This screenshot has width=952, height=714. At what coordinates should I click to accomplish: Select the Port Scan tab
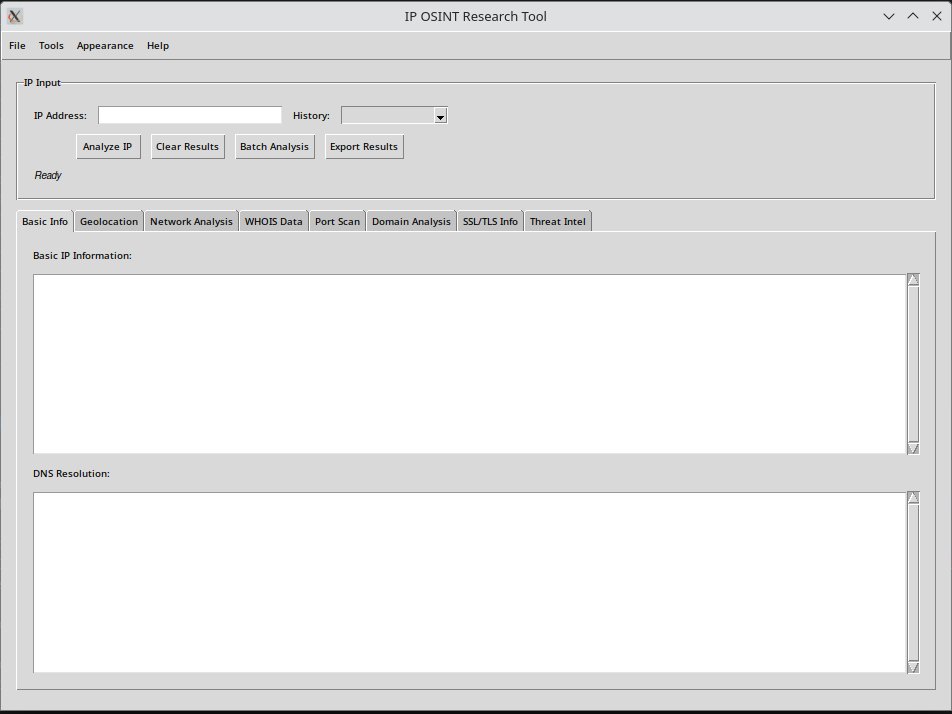[337, 221]
